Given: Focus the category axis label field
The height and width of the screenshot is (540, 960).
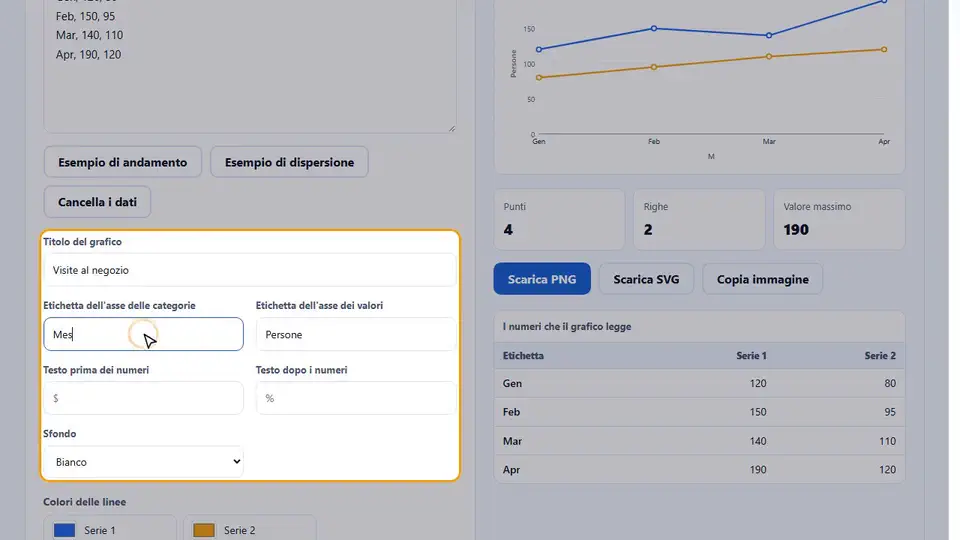Looking at the screenshot, I should 143,334.
